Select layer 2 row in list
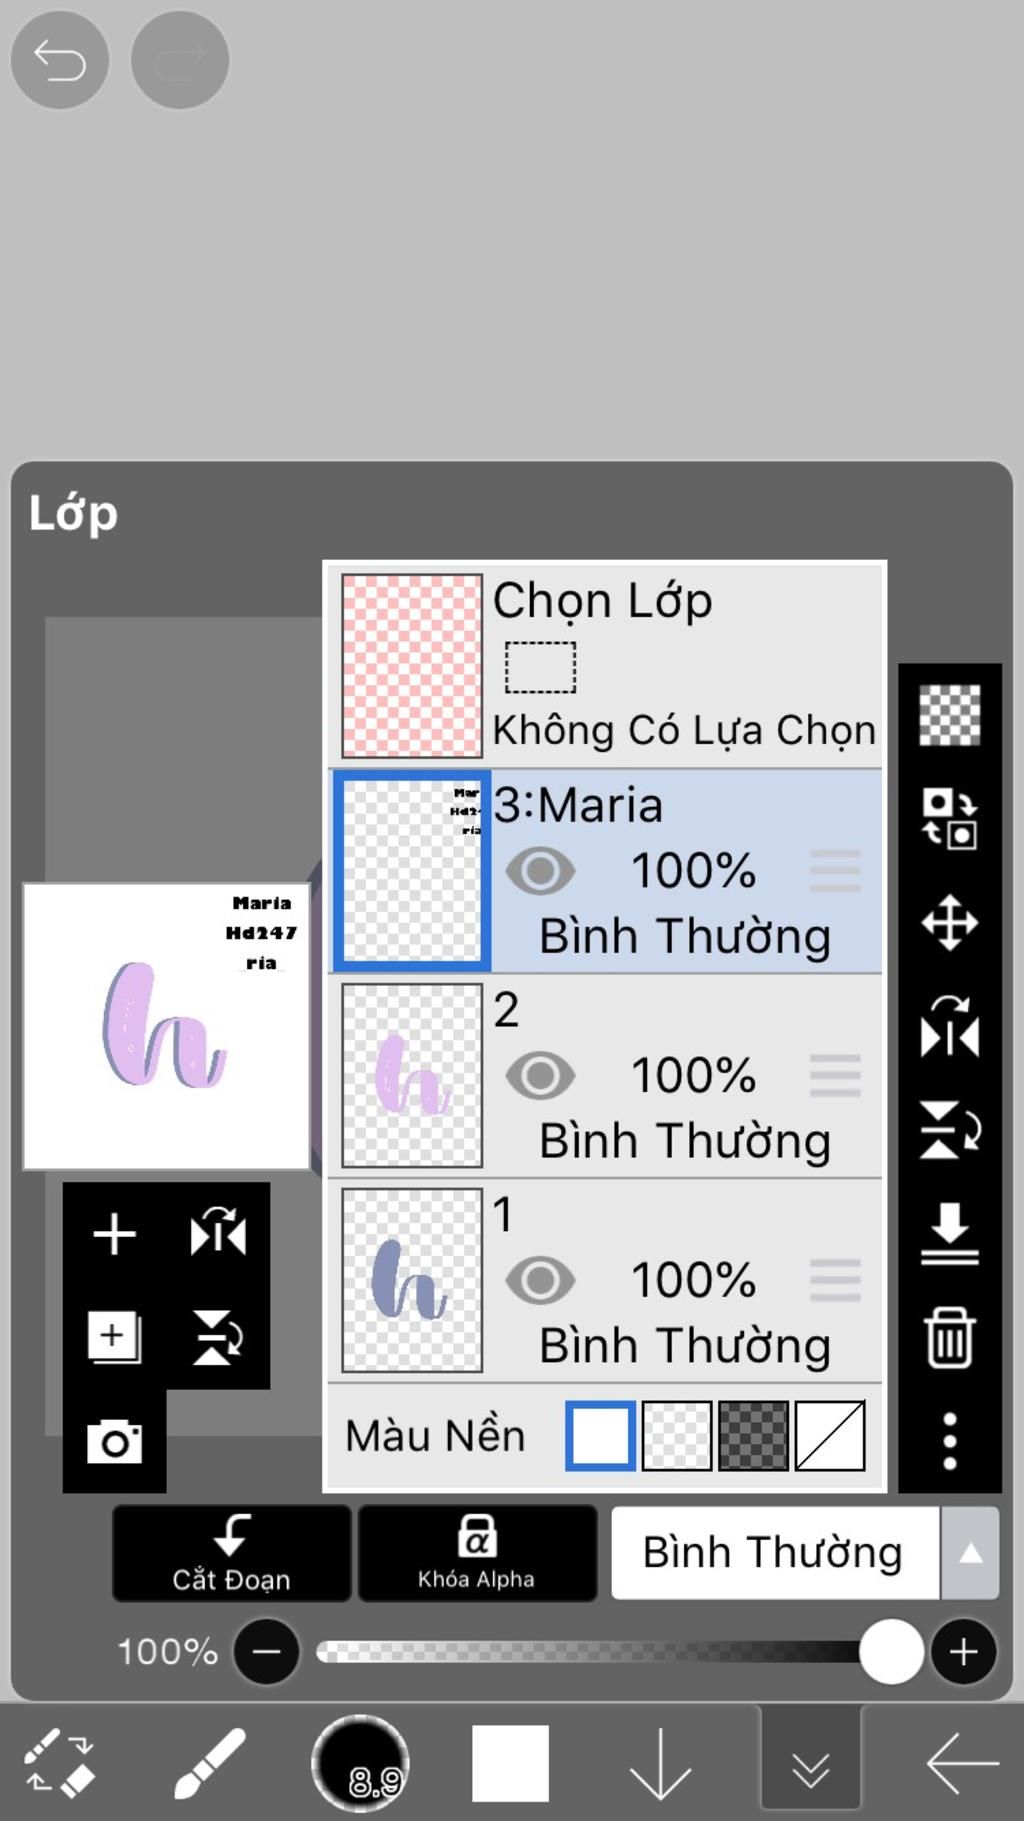Screen dimensions: 1024x1821 (606, 1076)
